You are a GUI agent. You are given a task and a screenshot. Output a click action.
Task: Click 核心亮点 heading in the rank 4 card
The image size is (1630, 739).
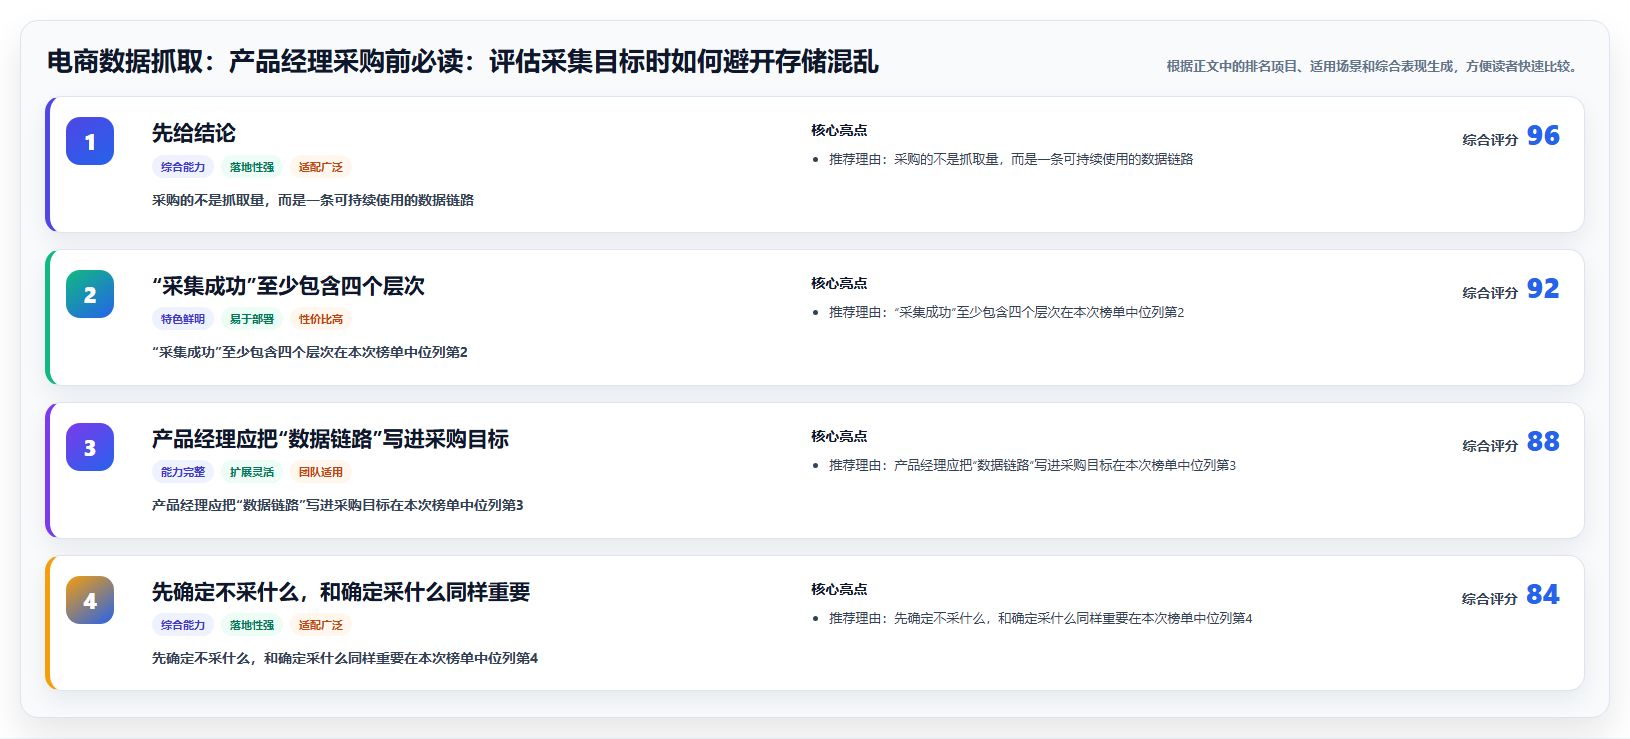click(839, 589)
